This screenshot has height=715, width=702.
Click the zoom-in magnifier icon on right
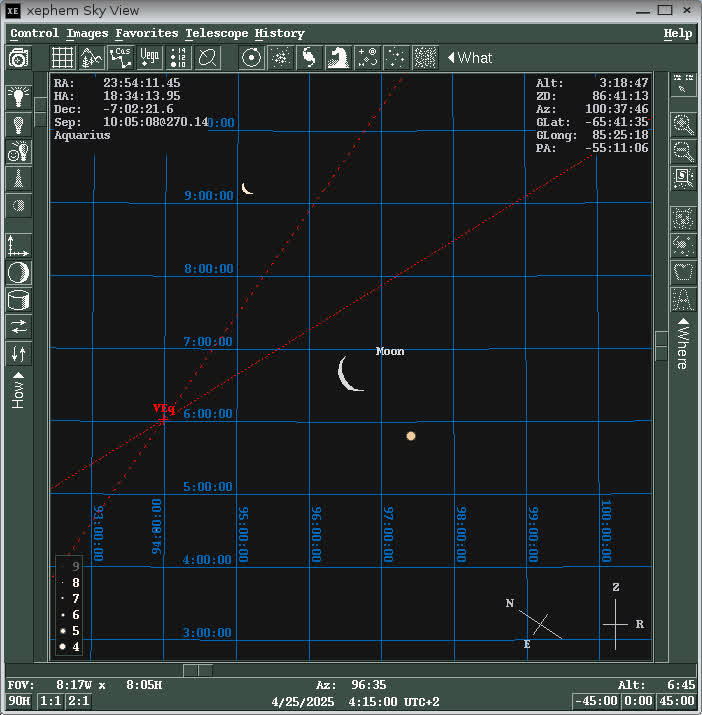(x=684, y=124)
